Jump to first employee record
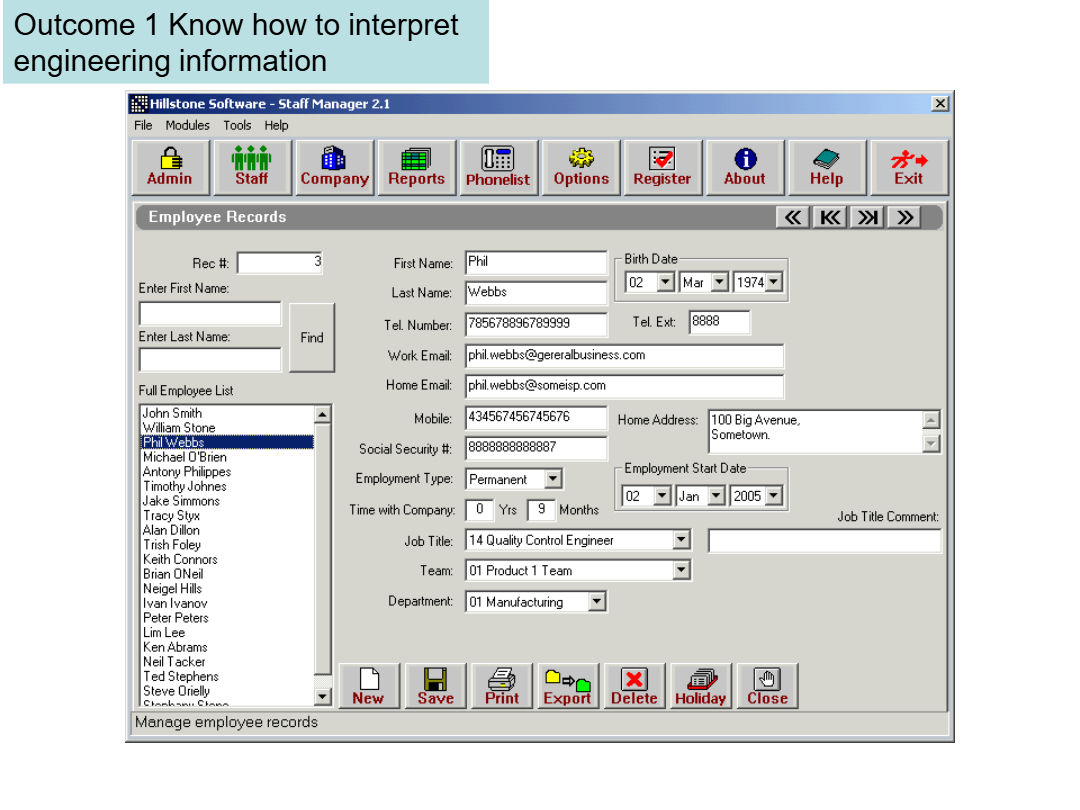Image resolution: width=1080 pixels, height=810 pixels. tap(830, 218)
